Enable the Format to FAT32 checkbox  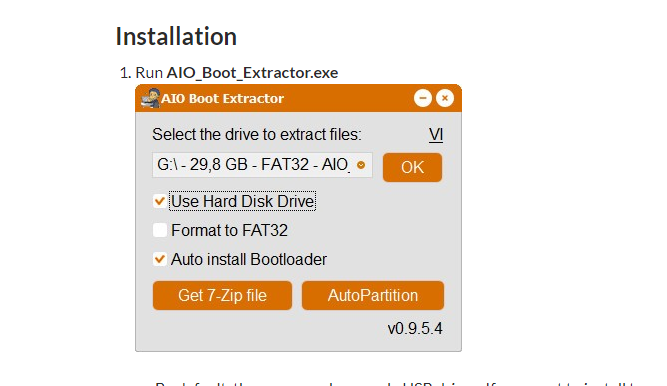coord(160,230)
